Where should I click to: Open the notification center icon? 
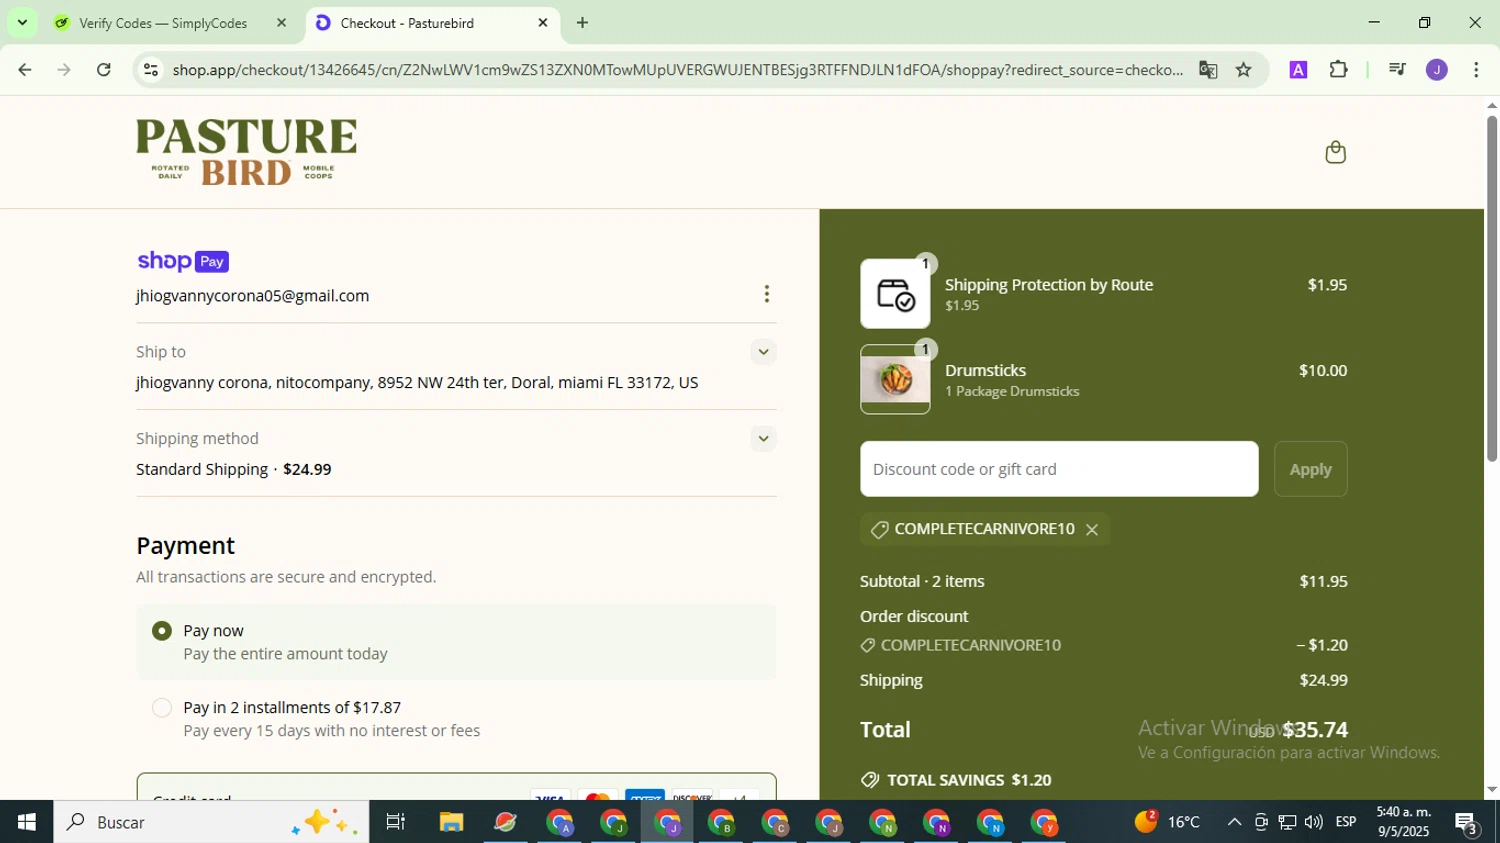coord(1467,823)
